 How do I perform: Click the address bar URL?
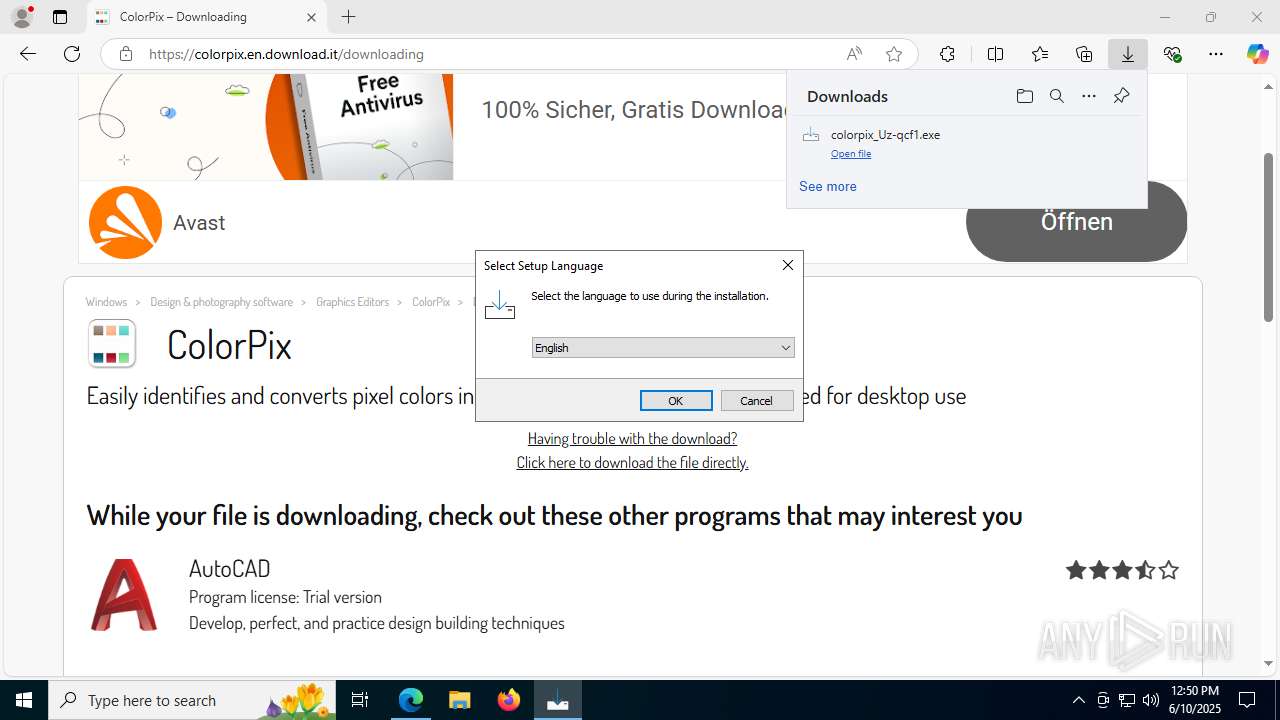coord(286,54)
